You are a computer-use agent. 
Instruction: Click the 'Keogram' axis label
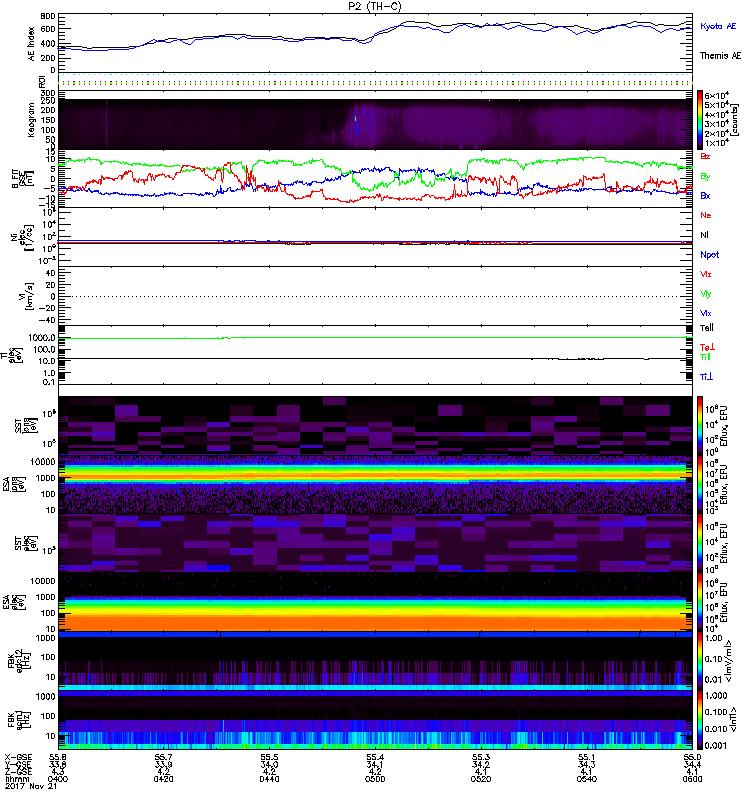tap(32, 119)
